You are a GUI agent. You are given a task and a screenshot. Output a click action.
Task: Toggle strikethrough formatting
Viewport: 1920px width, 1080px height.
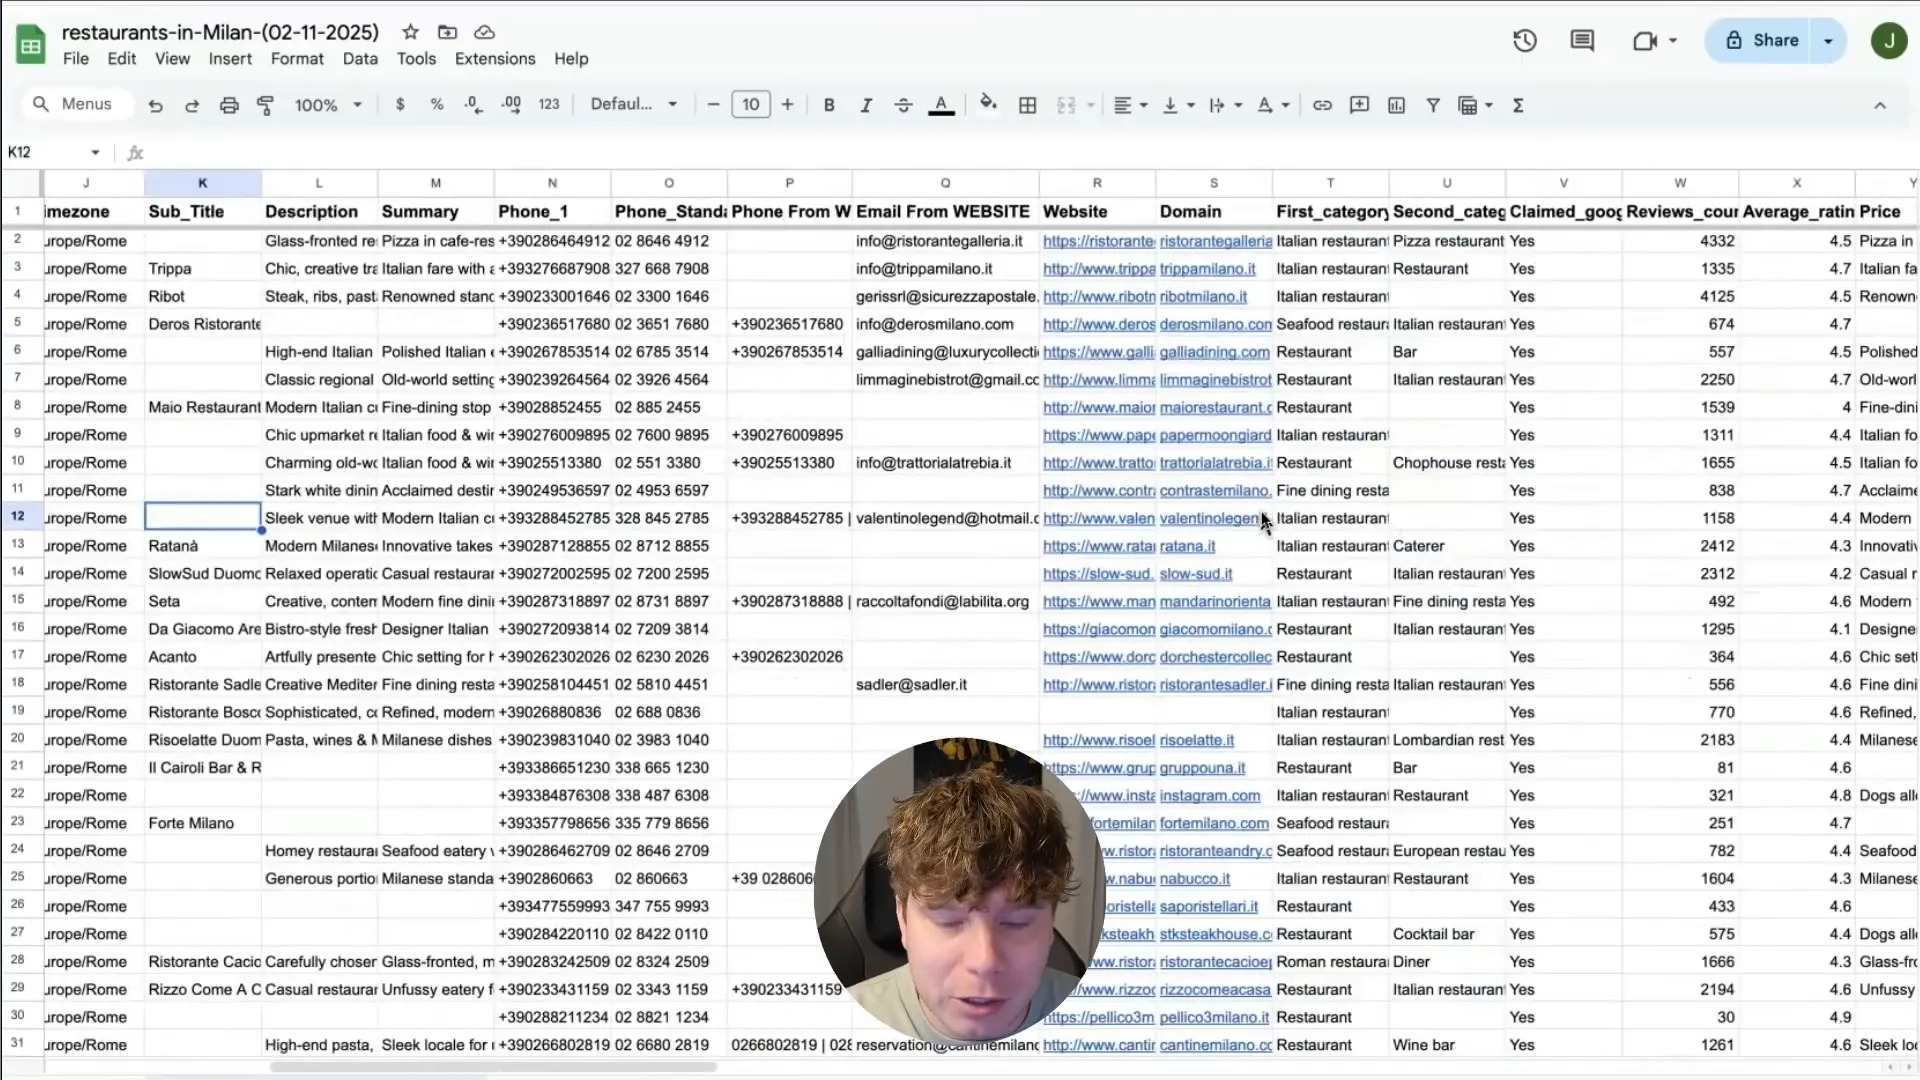point(903,104)
